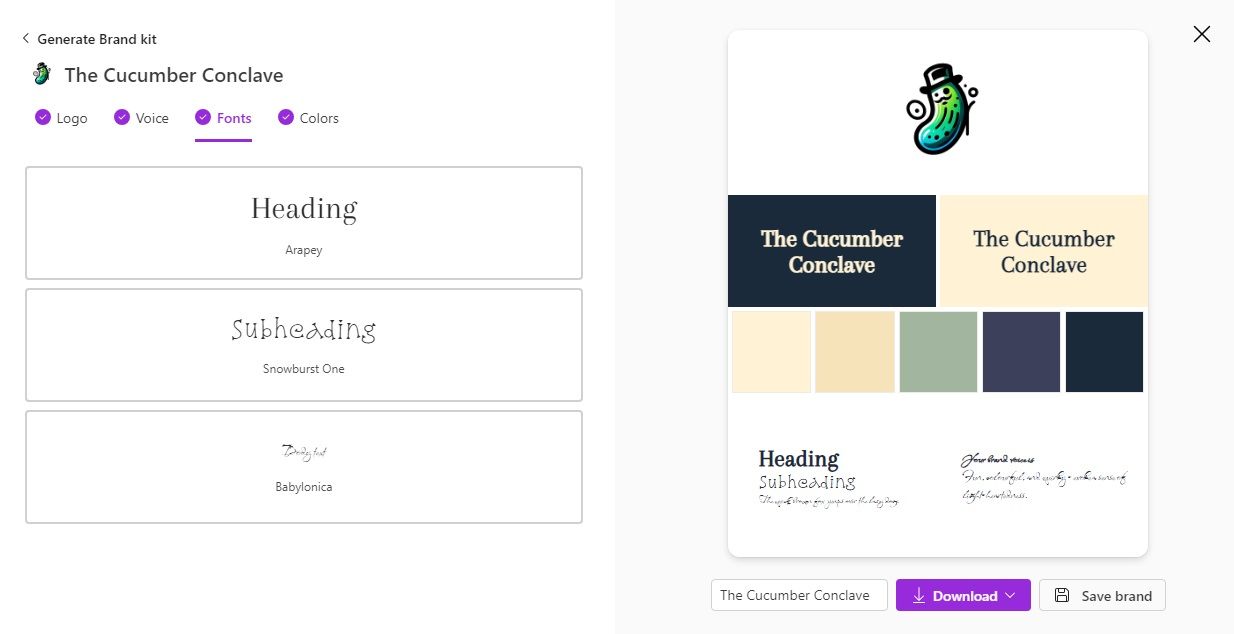1234x634 pixels.
Task: Click the download arrow icon
Action: [x=918, y=595]
